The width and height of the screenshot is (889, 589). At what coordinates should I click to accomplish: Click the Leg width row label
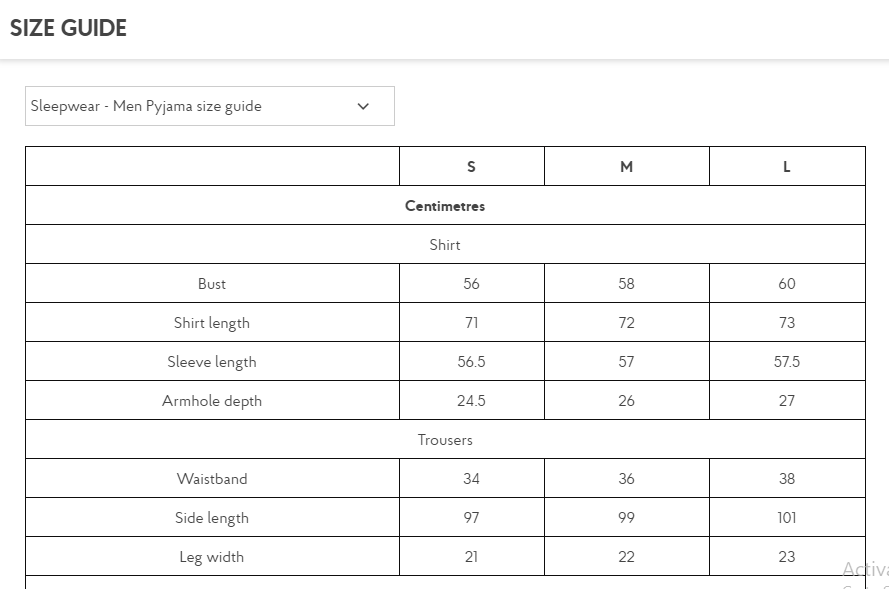212,557
